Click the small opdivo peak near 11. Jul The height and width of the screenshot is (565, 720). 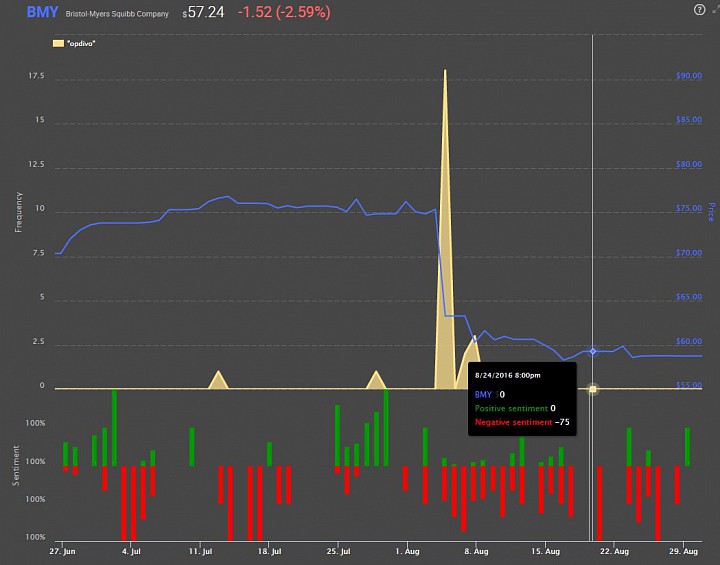pyautogui.click(x=218, y=381)
